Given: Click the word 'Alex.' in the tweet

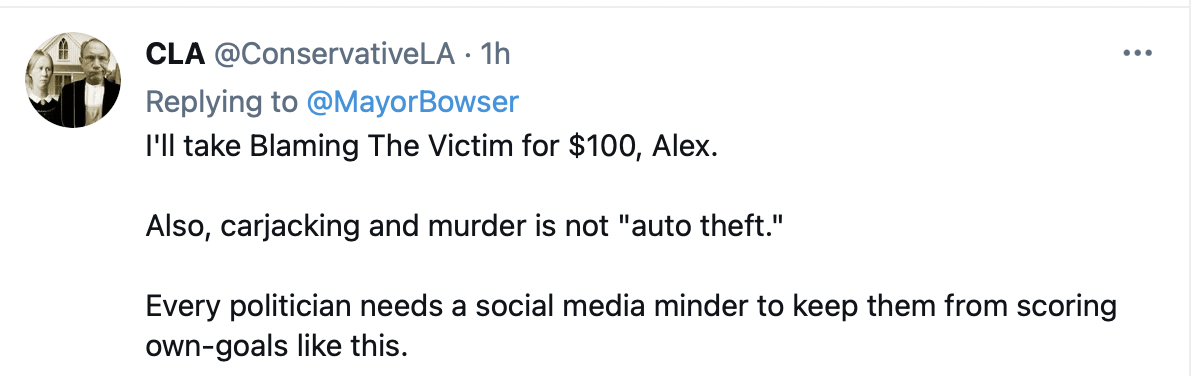Looking at the screenshot, I should pyautogui.click(x=685, y=146).
